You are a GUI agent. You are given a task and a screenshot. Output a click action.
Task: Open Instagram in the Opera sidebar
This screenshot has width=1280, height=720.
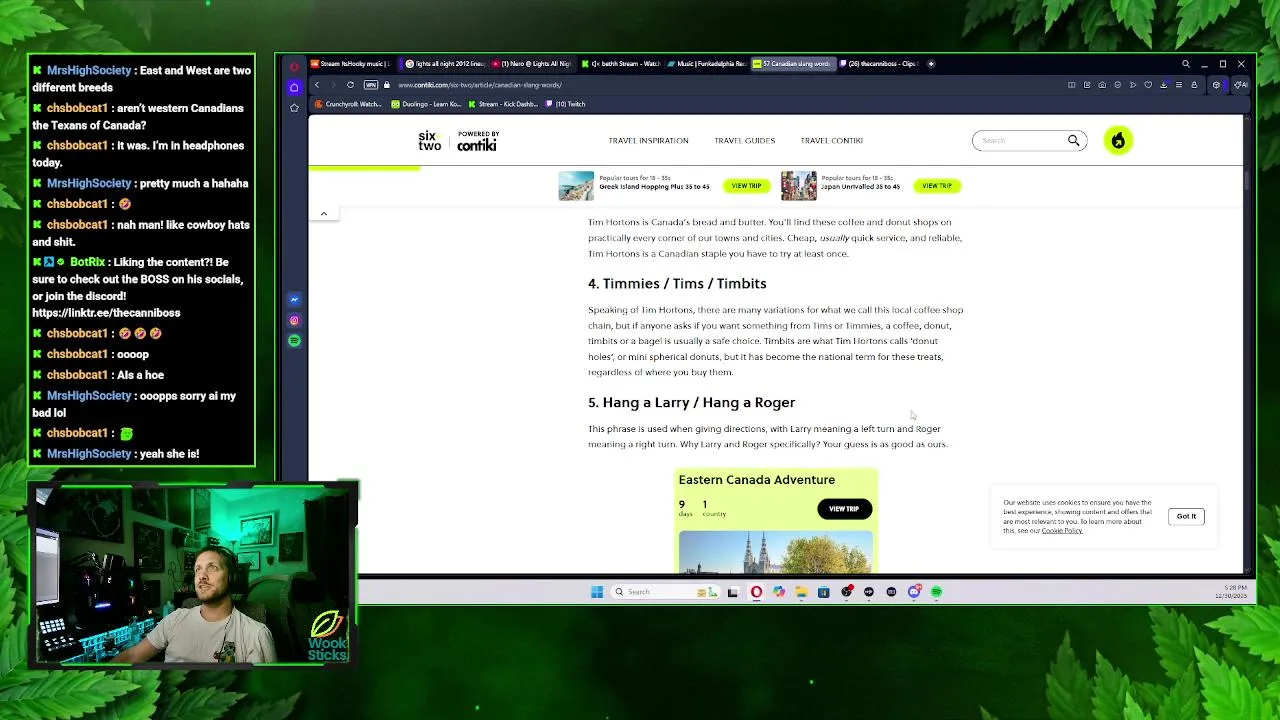pos(294,321)
